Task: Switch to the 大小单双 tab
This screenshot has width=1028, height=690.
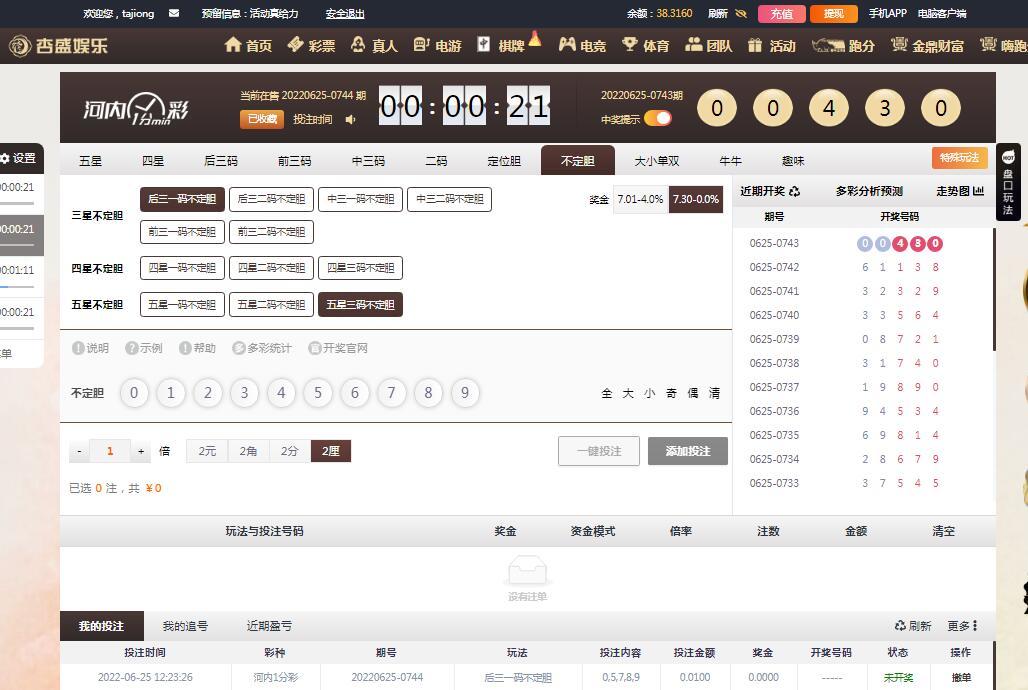Action: [656, 161]
